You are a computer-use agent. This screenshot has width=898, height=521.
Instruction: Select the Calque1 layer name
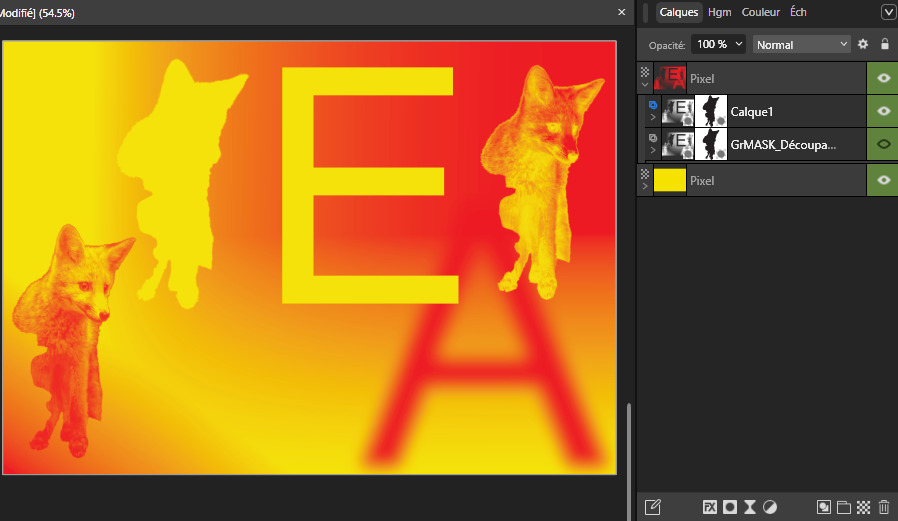[x=751, y=112]
